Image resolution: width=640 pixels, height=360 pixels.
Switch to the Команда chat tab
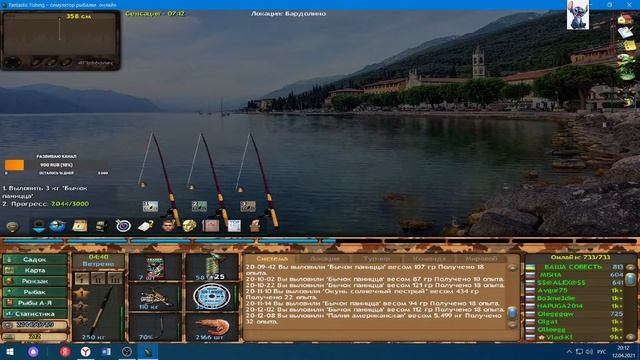tap(429, 258)
